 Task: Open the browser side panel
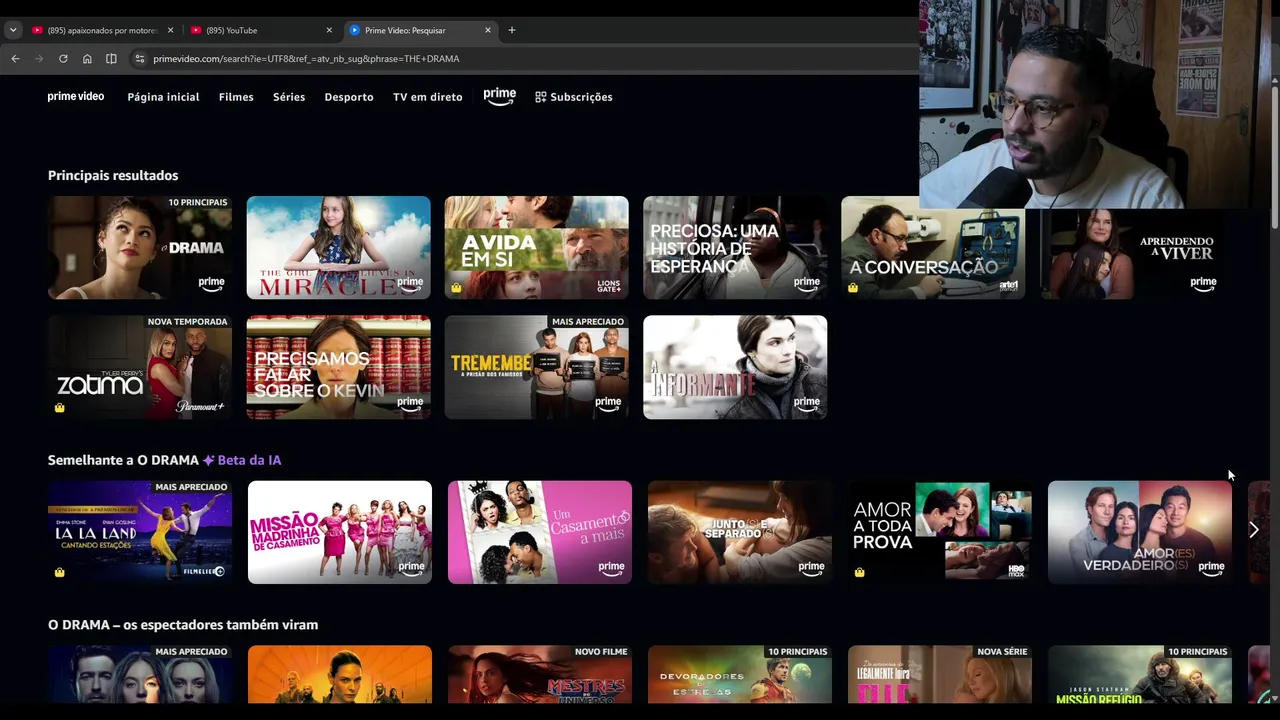click(x=111, y=59)
